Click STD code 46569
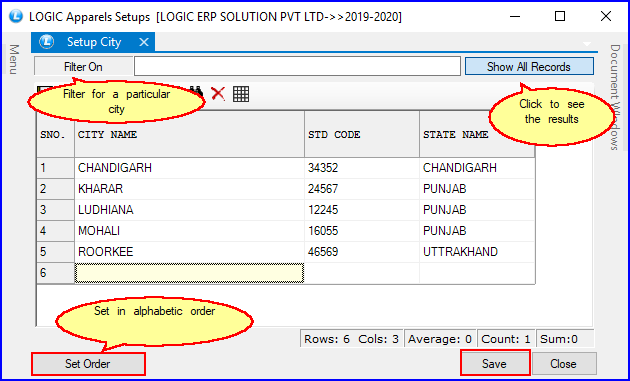The image size is (630, 381). pos(362,252)
